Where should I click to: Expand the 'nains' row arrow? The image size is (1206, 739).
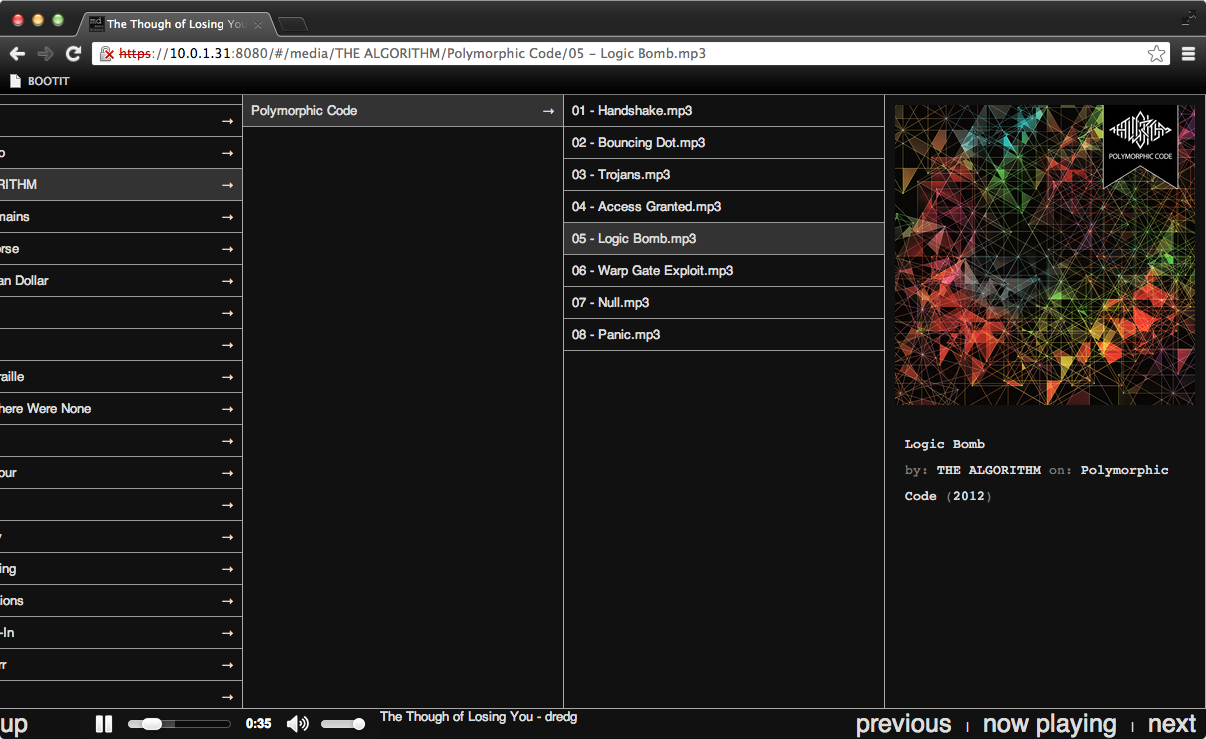pyautogui.click(x=228, y=217)
